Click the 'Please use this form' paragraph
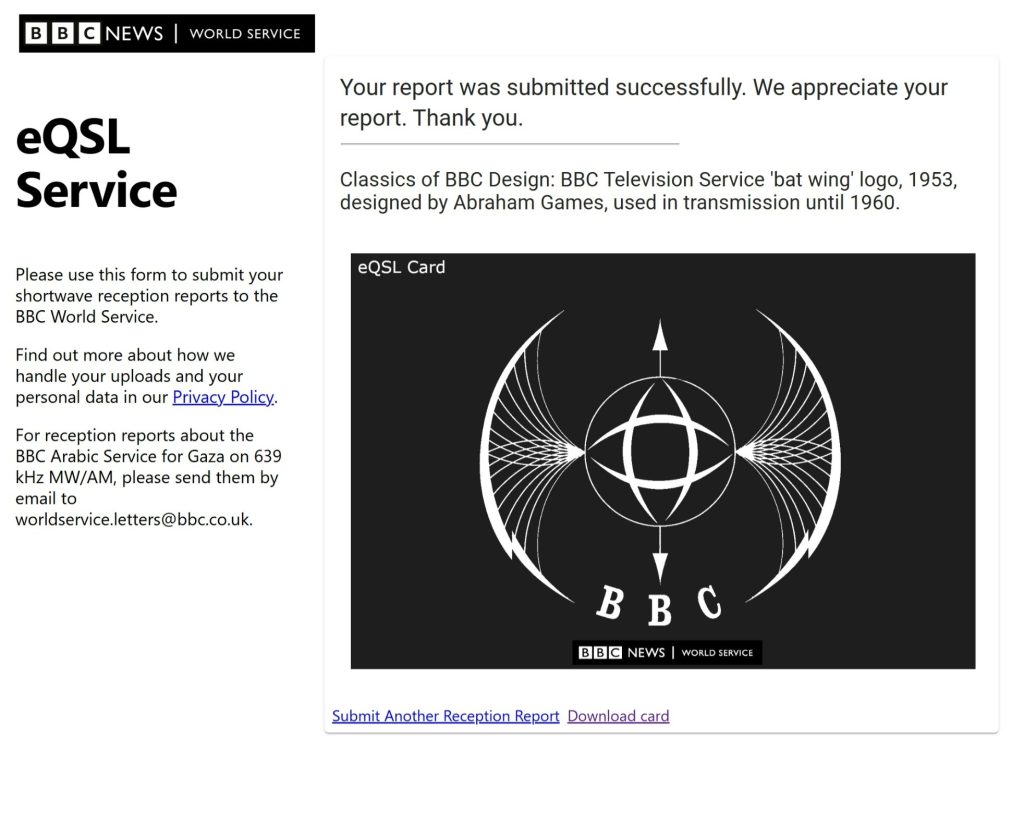Image resolution: width=1024 pixels, height=814 pixels. [x=150, y=295]
